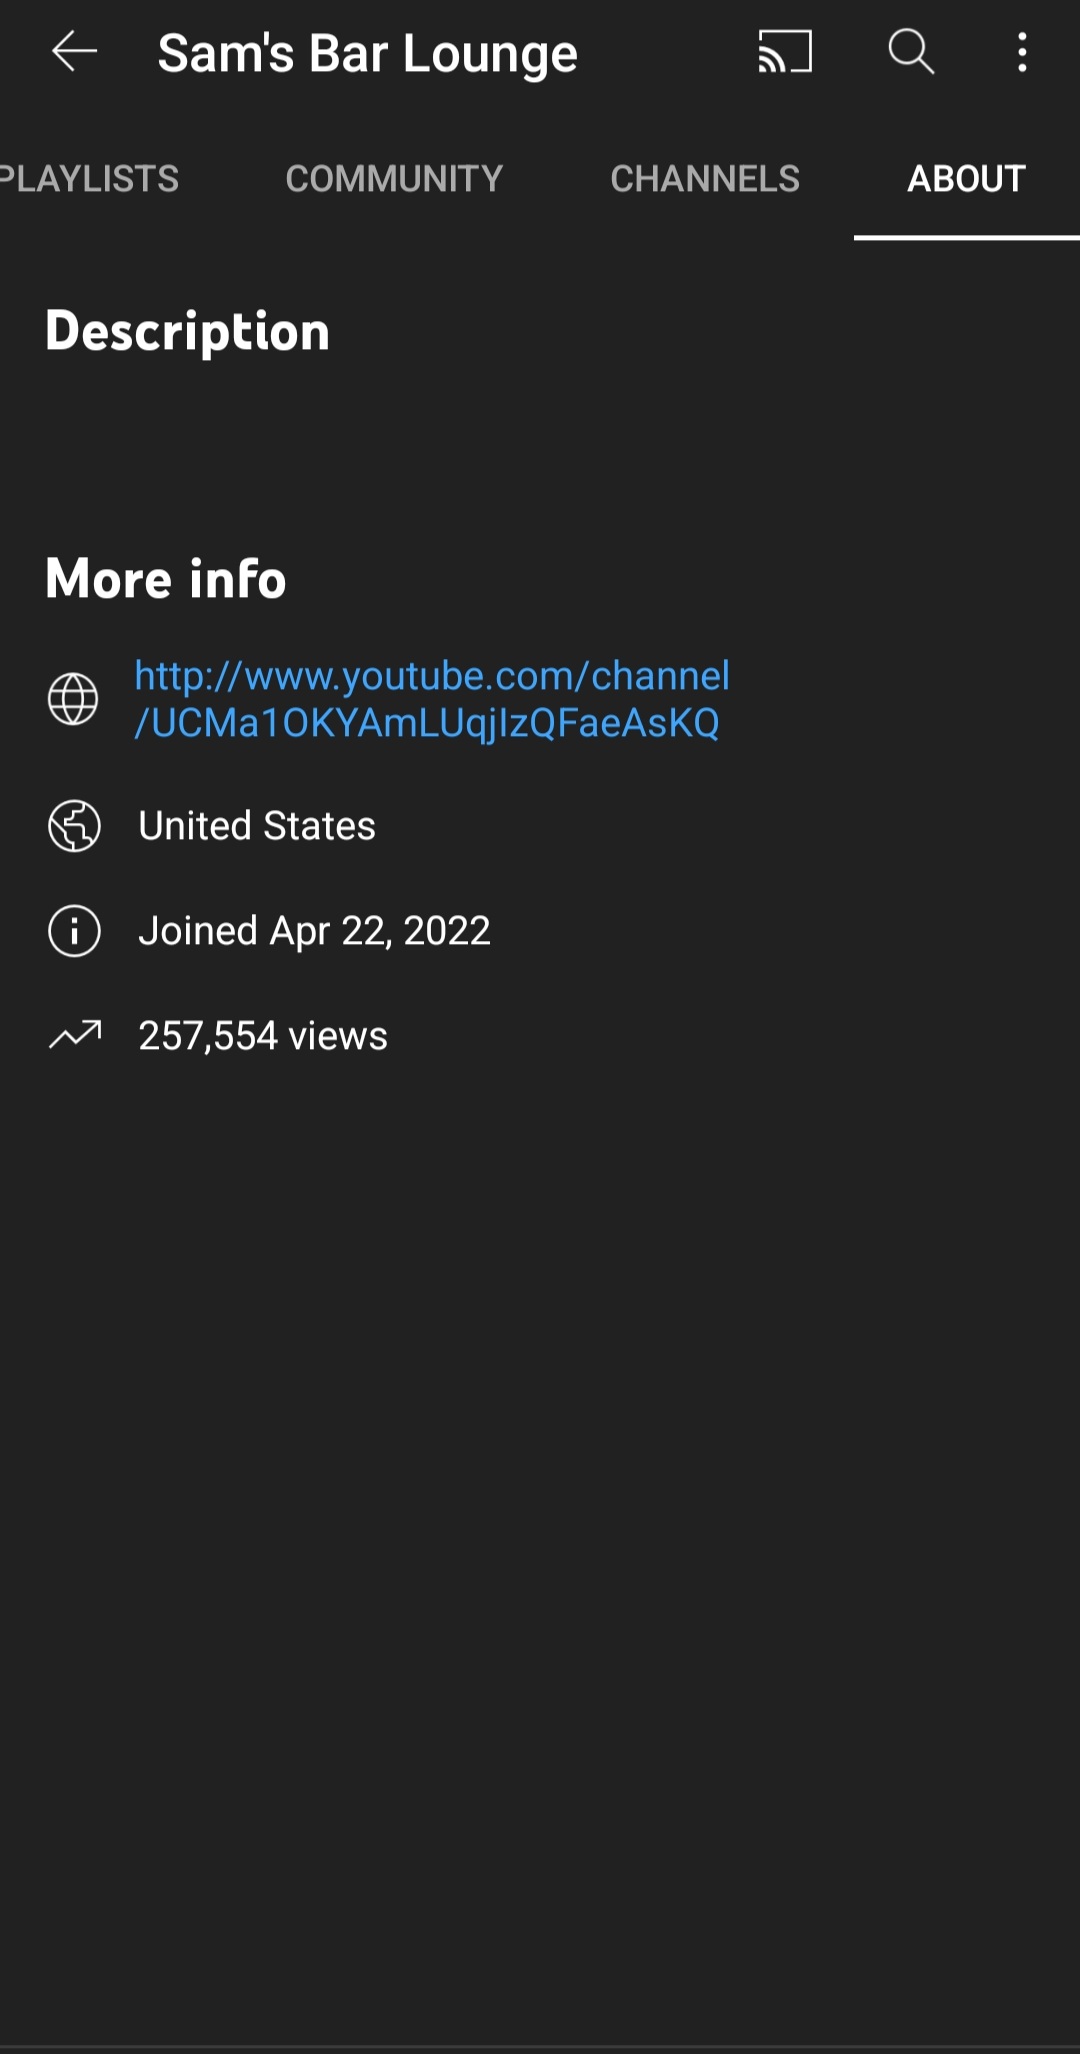Click the More info heading
1080x2054 pixels.
click(166, 578)
